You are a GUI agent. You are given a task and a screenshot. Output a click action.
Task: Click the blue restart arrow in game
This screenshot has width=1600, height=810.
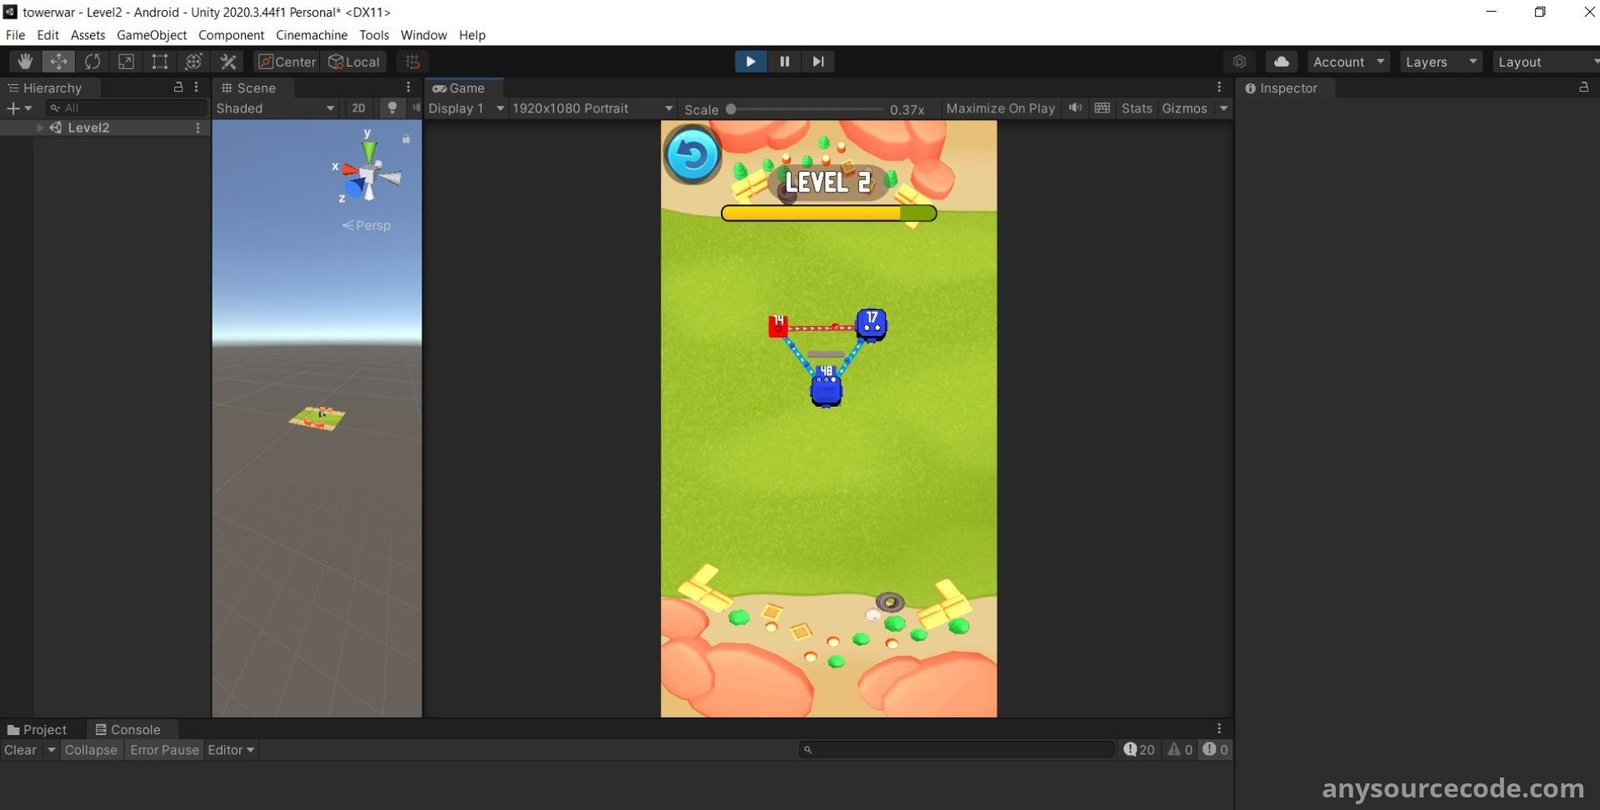pos(692,156)
